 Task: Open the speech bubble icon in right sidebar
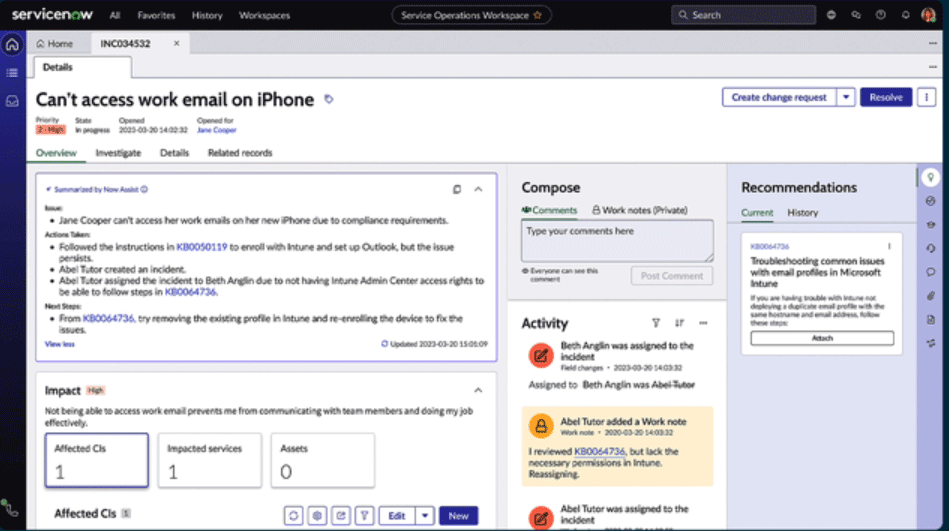[x=931, y=272]
